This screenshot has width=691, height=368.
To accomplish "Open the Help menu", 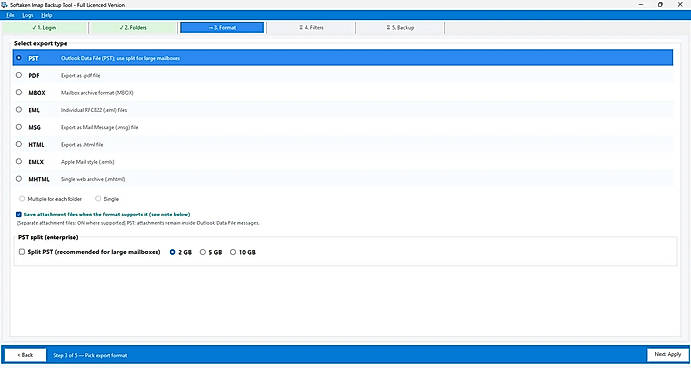I will pyautogui.click(x=47, y=15).
